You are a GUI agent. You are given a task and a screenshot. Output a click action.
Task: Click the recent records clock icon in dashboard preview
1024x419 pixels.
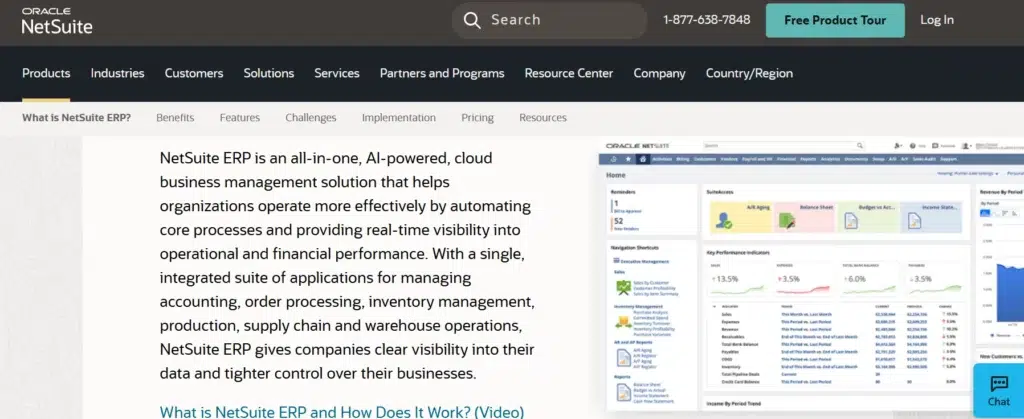coord(613,159)
